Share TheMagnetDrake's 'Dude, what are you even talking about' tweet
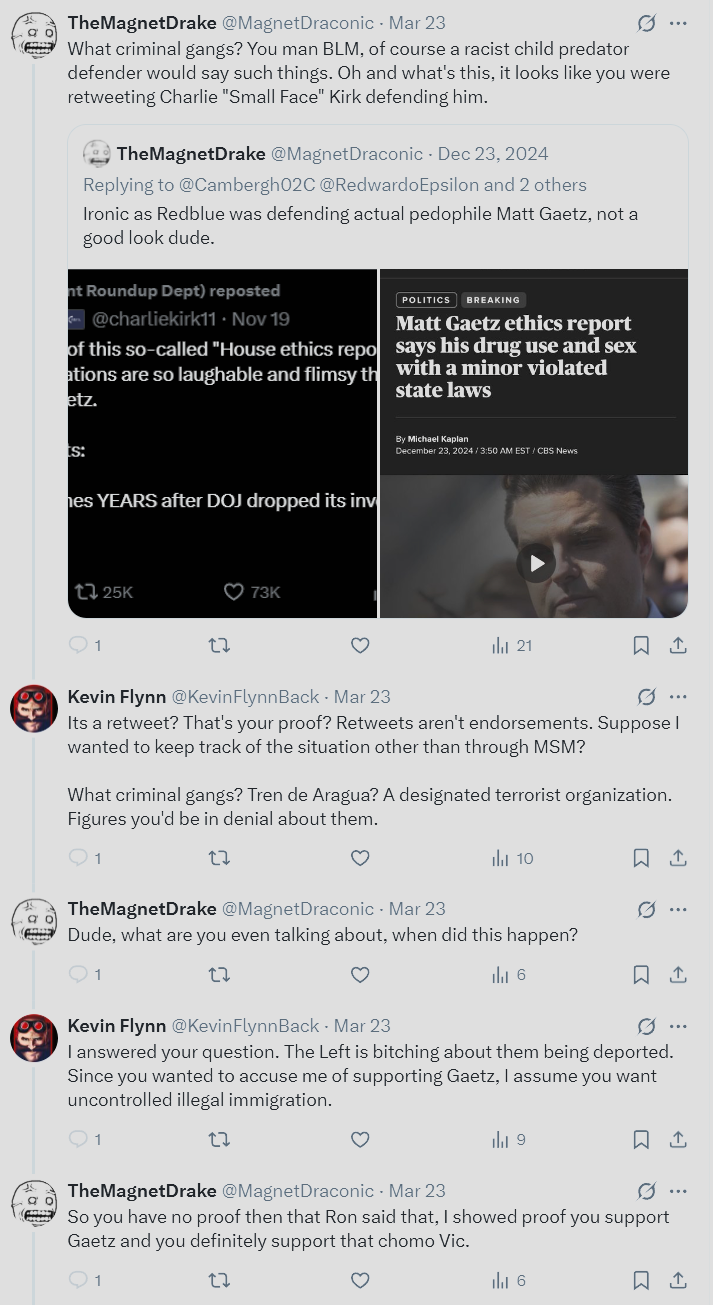The width and height of the screenshot is (713, 1305). [678, 974]
